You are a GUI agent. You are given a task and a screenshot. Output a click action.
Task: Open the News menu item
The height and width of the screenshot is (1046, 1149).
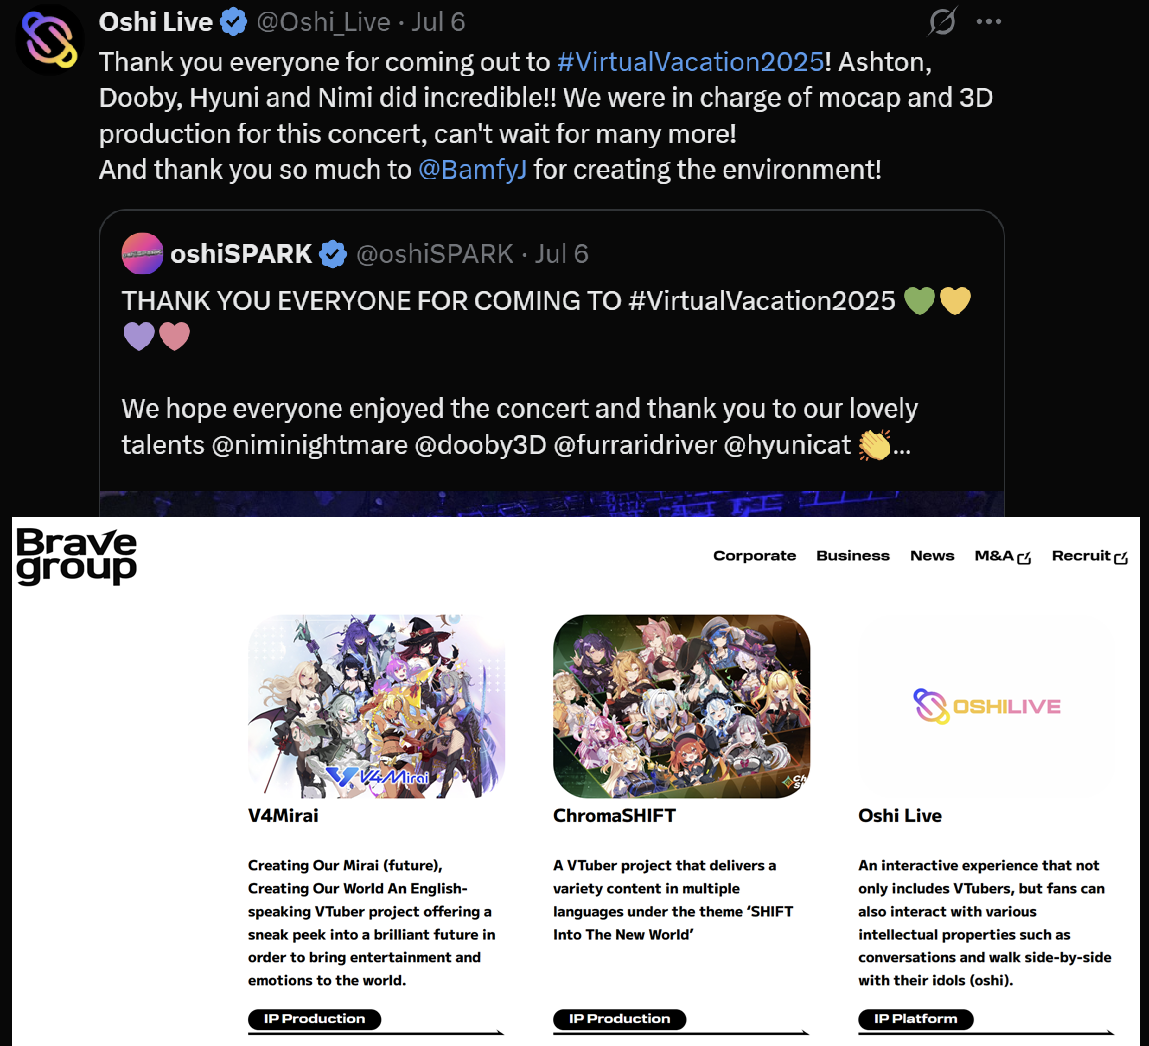932,556
